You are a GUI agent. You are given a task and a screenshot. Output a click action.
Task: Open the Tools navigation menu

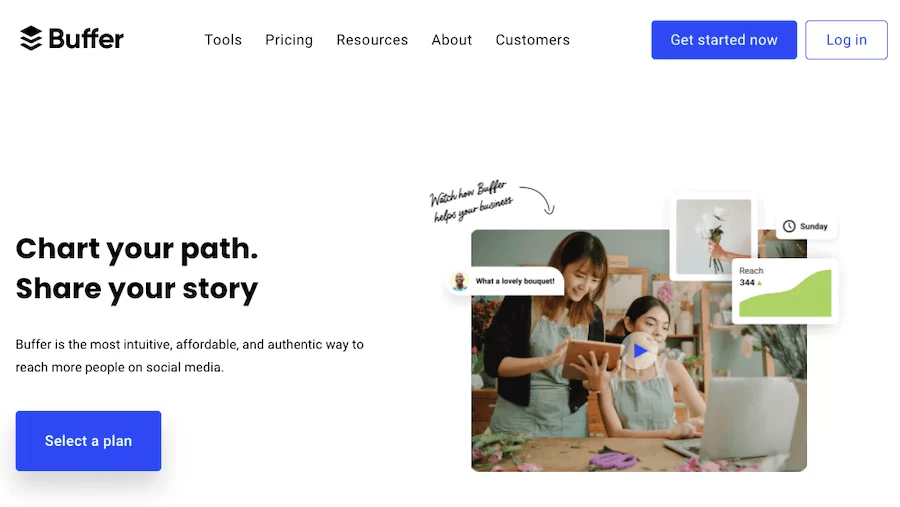pyautogui.click(x=223, y=40)
